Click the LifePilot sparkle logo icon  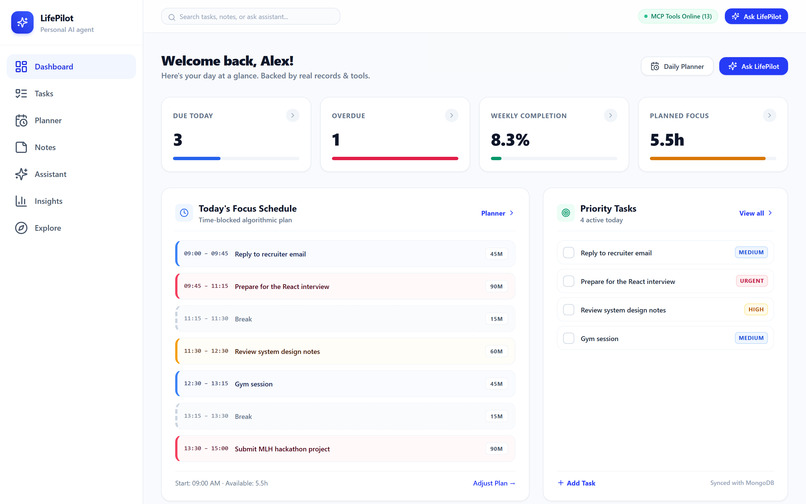pos(22,23)
